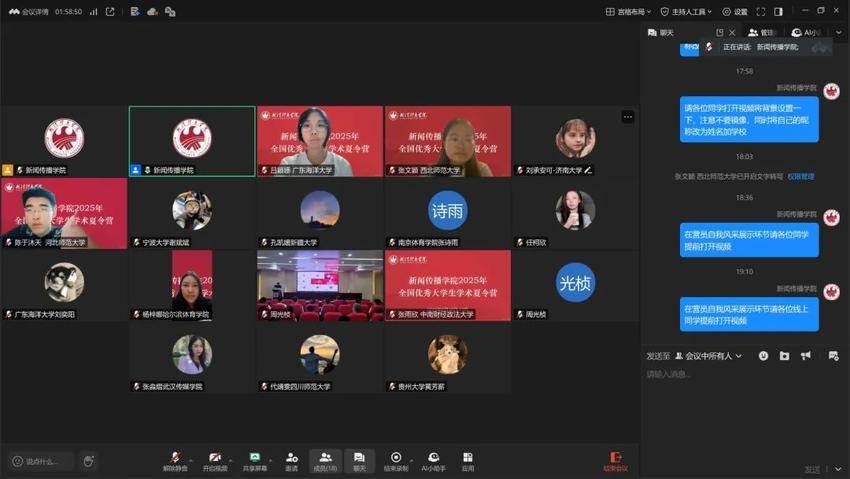
Task: Click the send file folder icon
Action: tap(784, 356)
